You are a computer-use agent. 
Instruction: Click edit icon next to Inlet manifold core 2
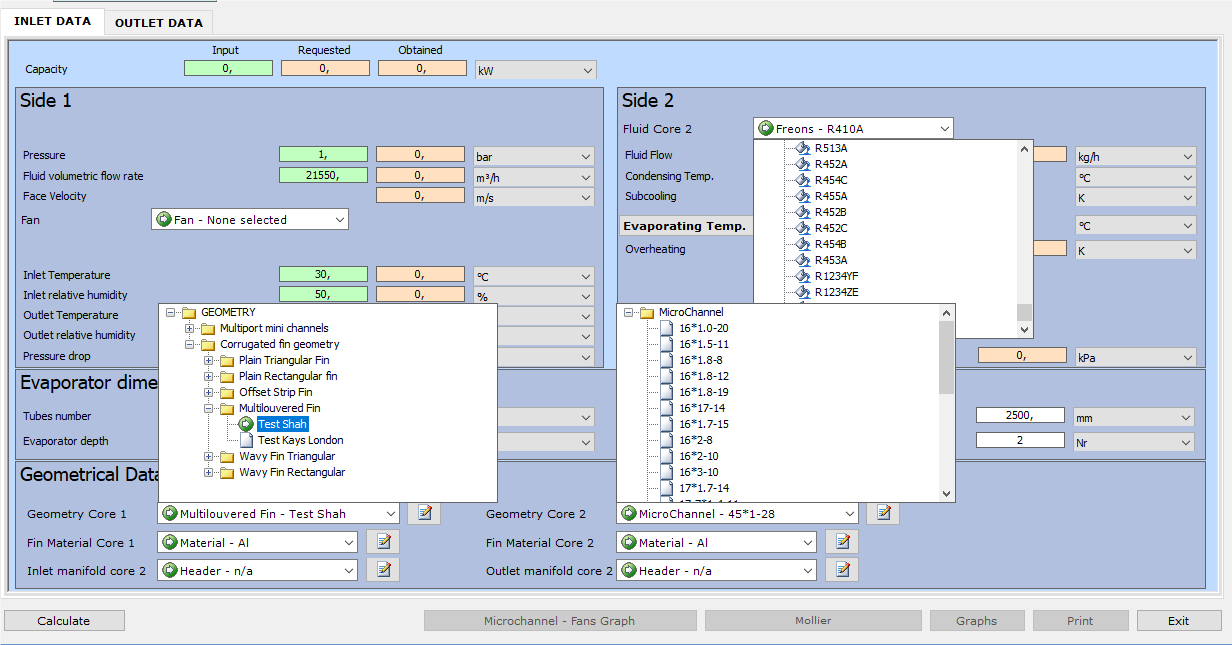point(383,570)
